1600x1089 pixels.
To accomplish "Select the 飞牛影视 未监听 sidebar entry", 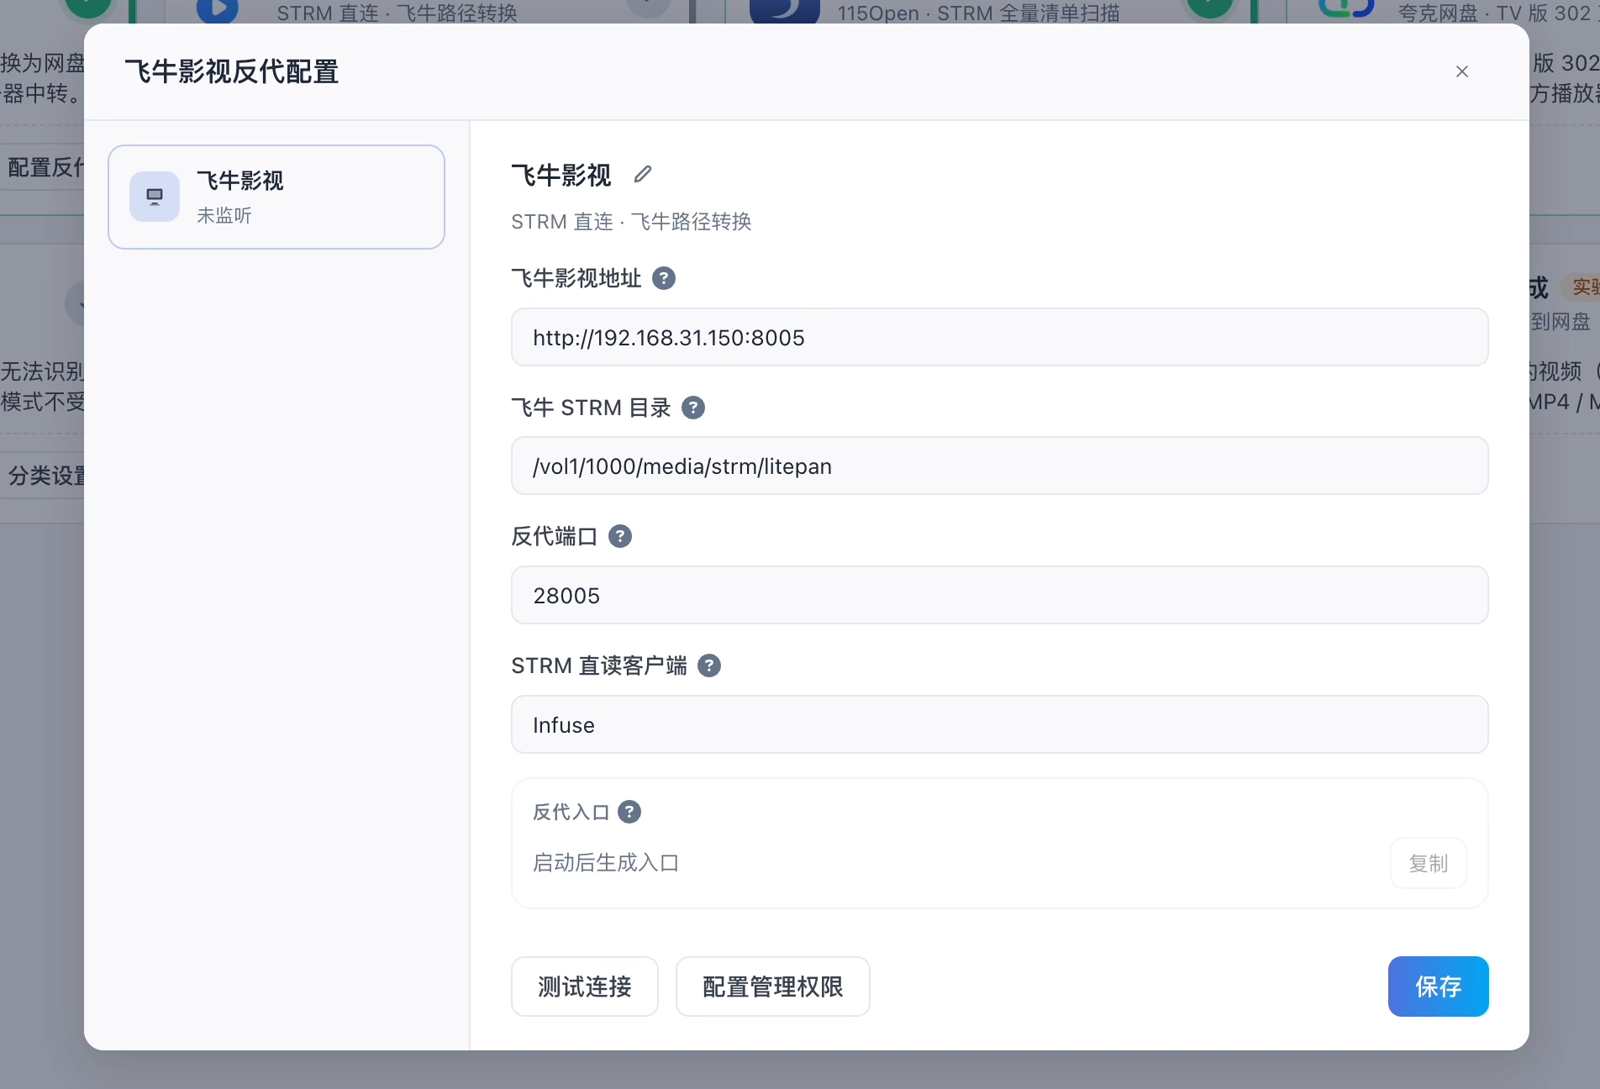I will pos(276,197).
